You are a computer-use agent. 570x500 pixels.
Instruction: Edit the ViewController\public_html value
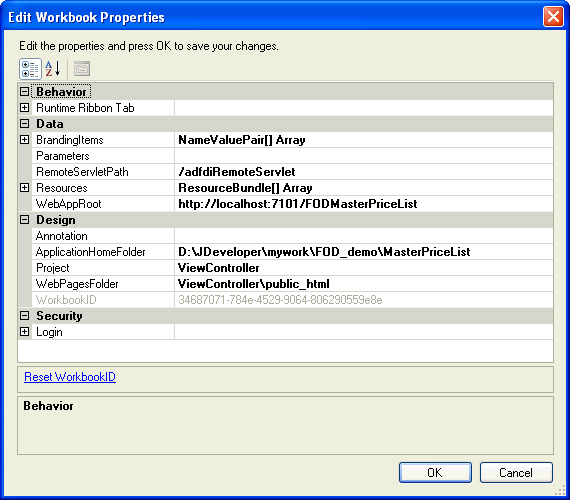364,284
